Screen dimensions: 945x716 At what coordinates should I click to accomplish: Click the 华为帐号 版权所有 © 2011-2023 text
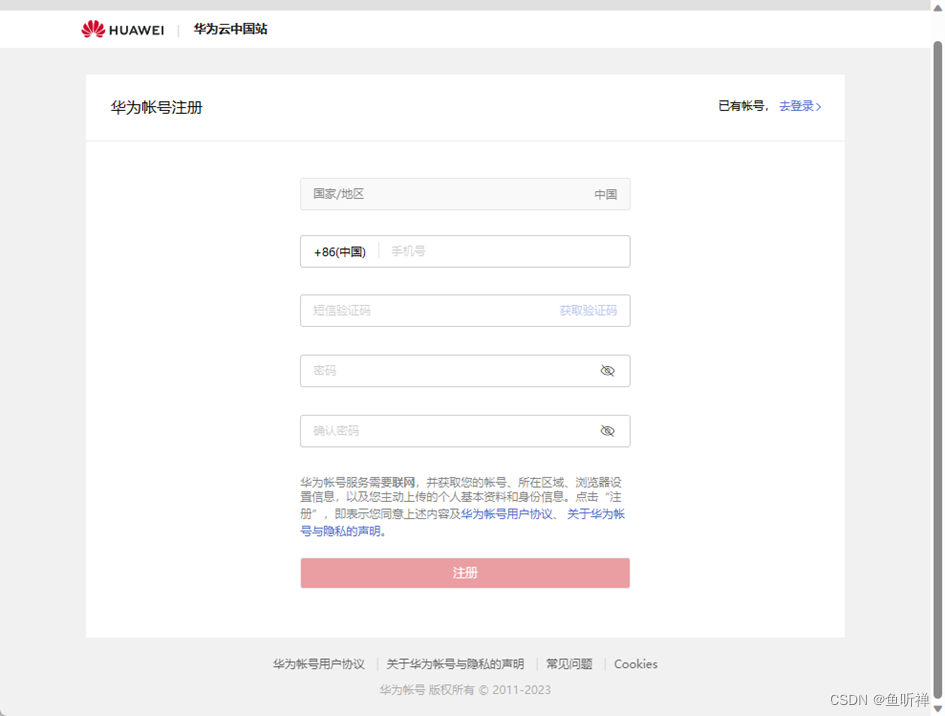coord(465,690)
